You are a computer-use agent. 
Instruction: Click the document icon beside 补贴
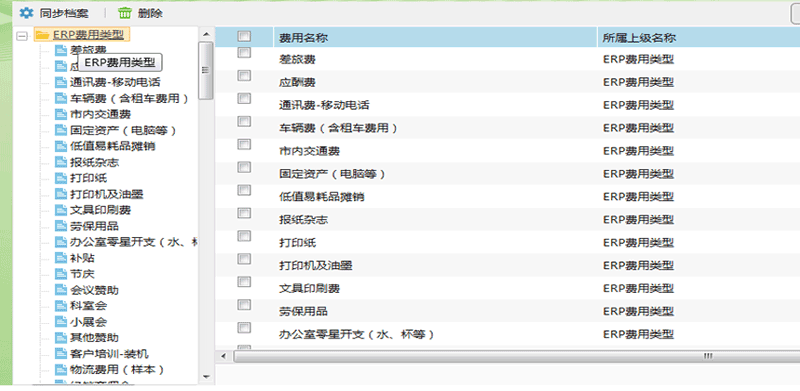click(x=61, y=258)
